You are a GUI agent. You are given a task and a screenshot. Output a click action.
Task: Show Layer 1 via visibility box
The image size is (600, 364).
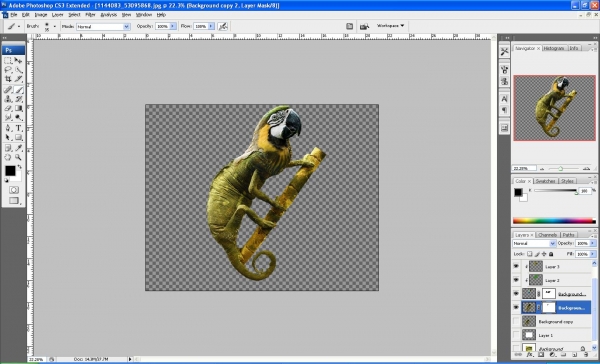pyautogui.click(x=516, y=335)
